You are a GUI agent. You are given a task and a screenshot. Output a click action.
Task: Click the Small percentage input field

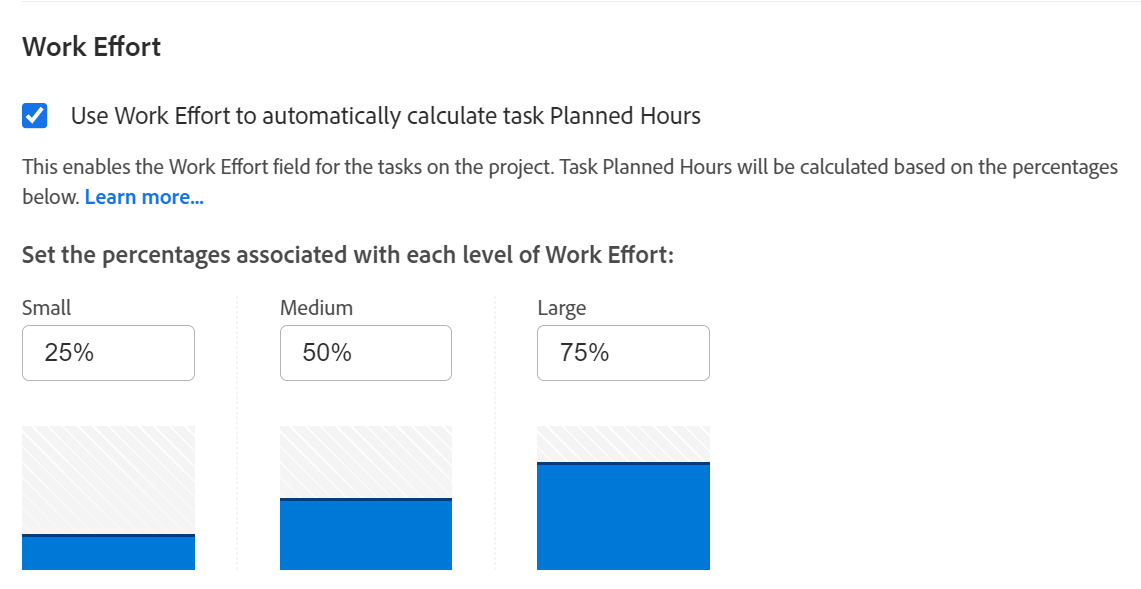click(108, 353)
